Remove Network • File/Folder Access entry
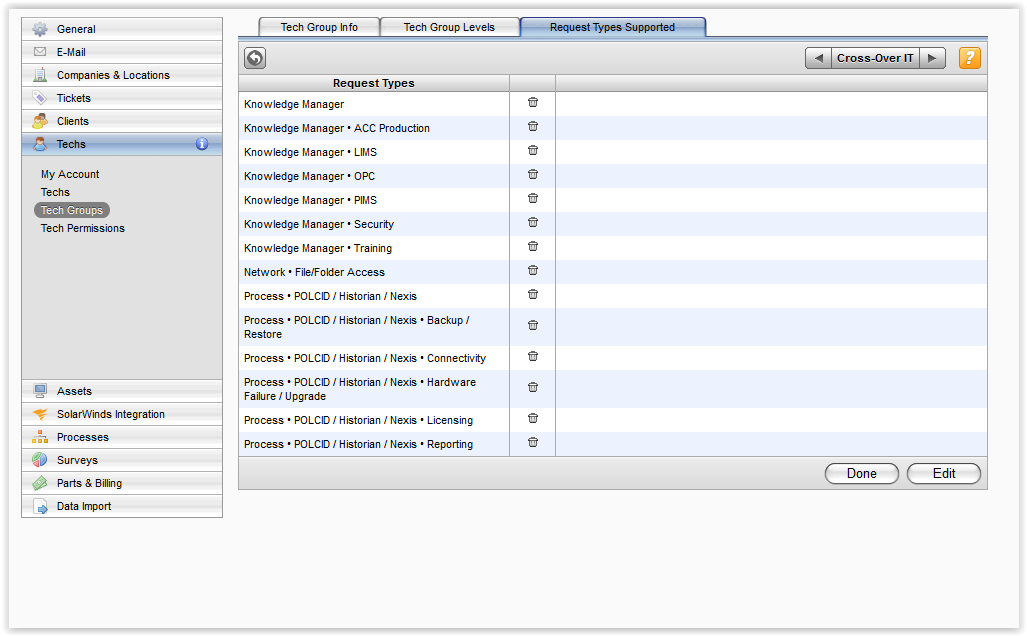 point(532,271)
